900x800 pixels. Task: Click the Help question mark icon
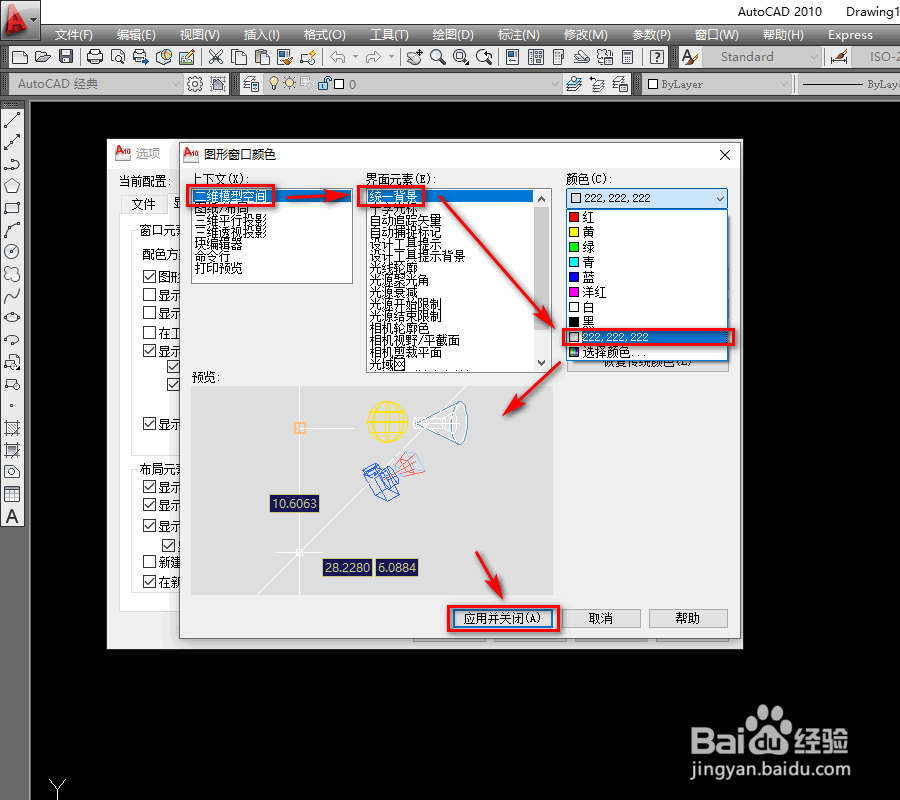click(x=657, y=57)
